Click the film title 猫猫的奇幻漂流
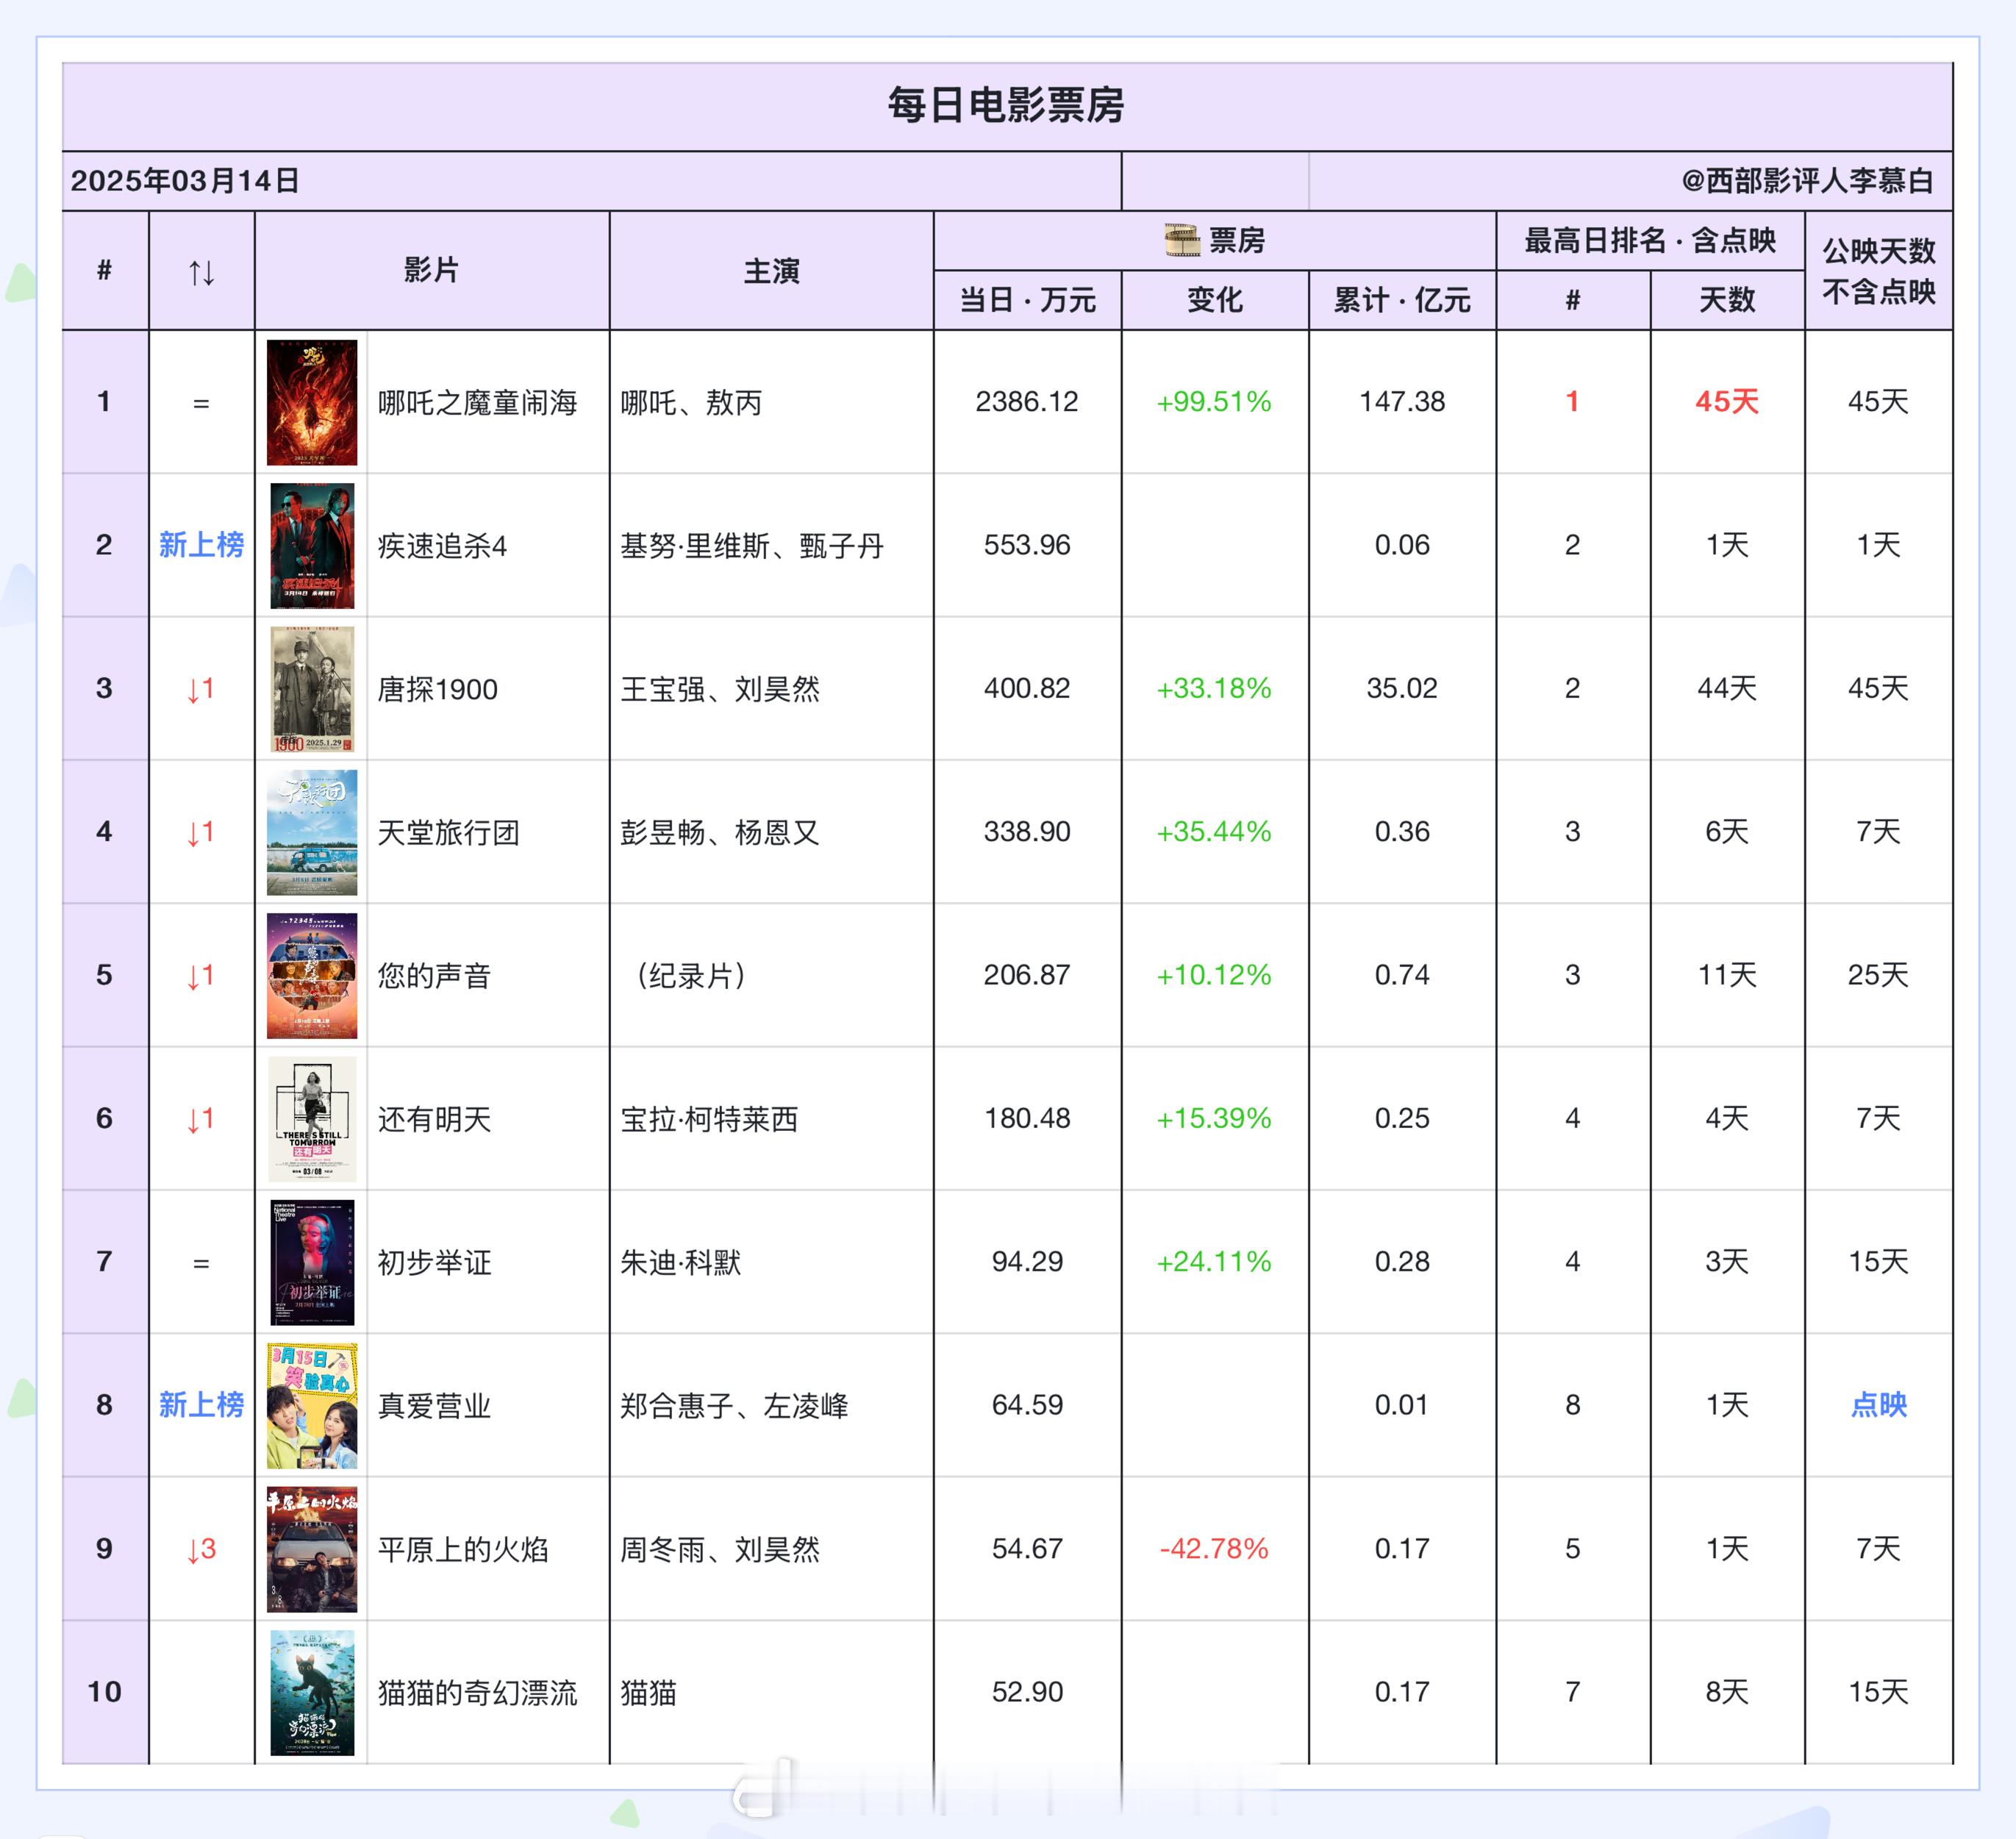 477,1692
